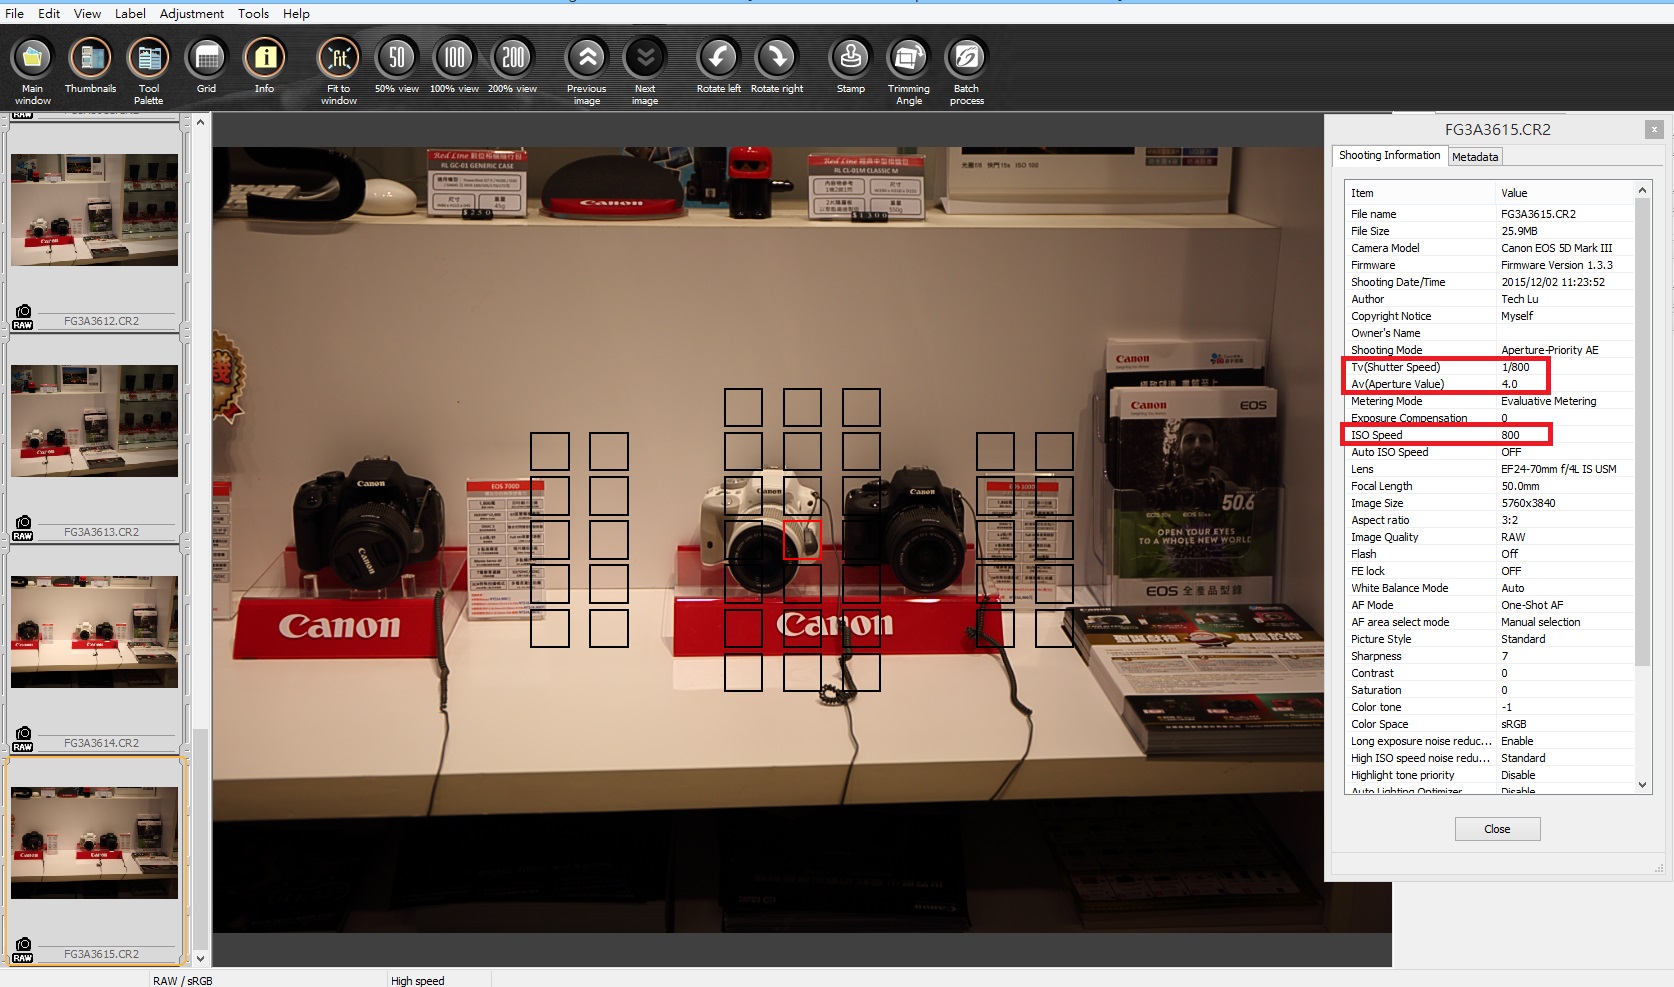Select the Av(Aperture Value) row

click(1490, 384)
